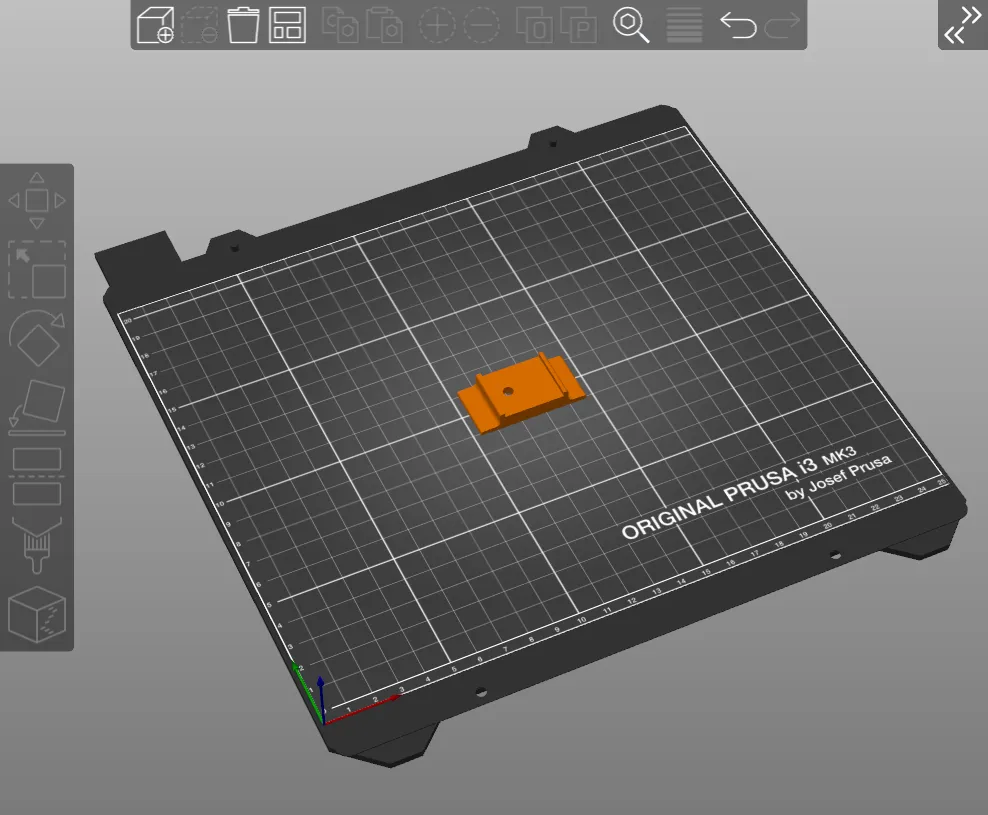
Task: Click the Undo arrow
Action: [x=738, y=25]
